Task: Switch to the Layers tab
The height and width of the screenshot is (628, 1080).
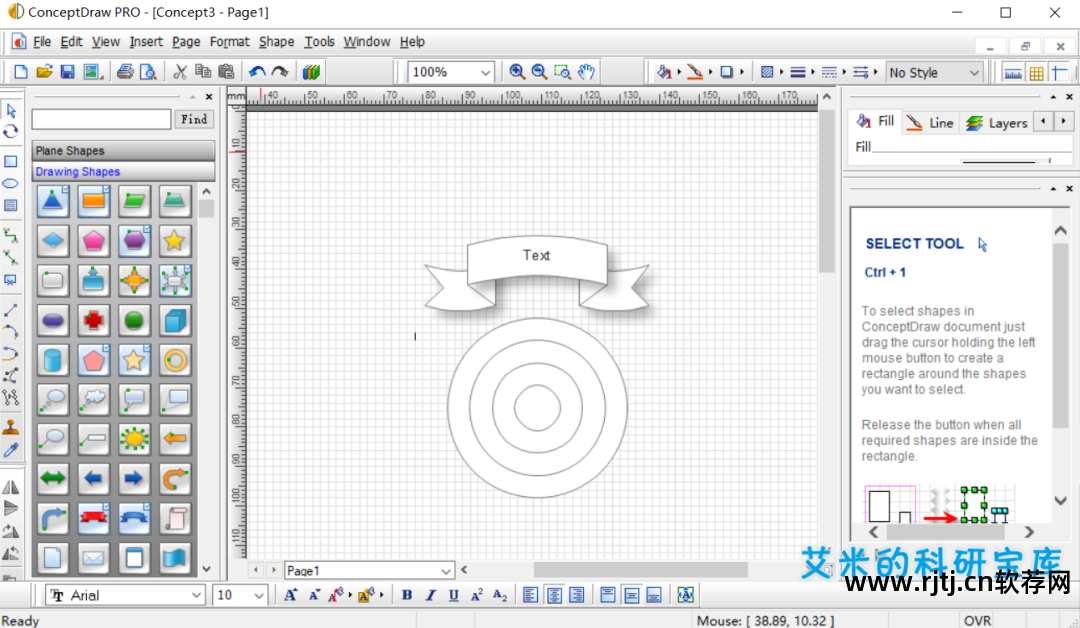Action: coord(997,123)
